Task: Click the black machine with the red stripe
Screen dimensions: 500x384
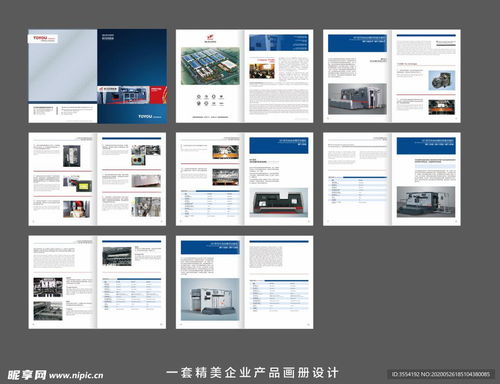Action: [279, 202]
